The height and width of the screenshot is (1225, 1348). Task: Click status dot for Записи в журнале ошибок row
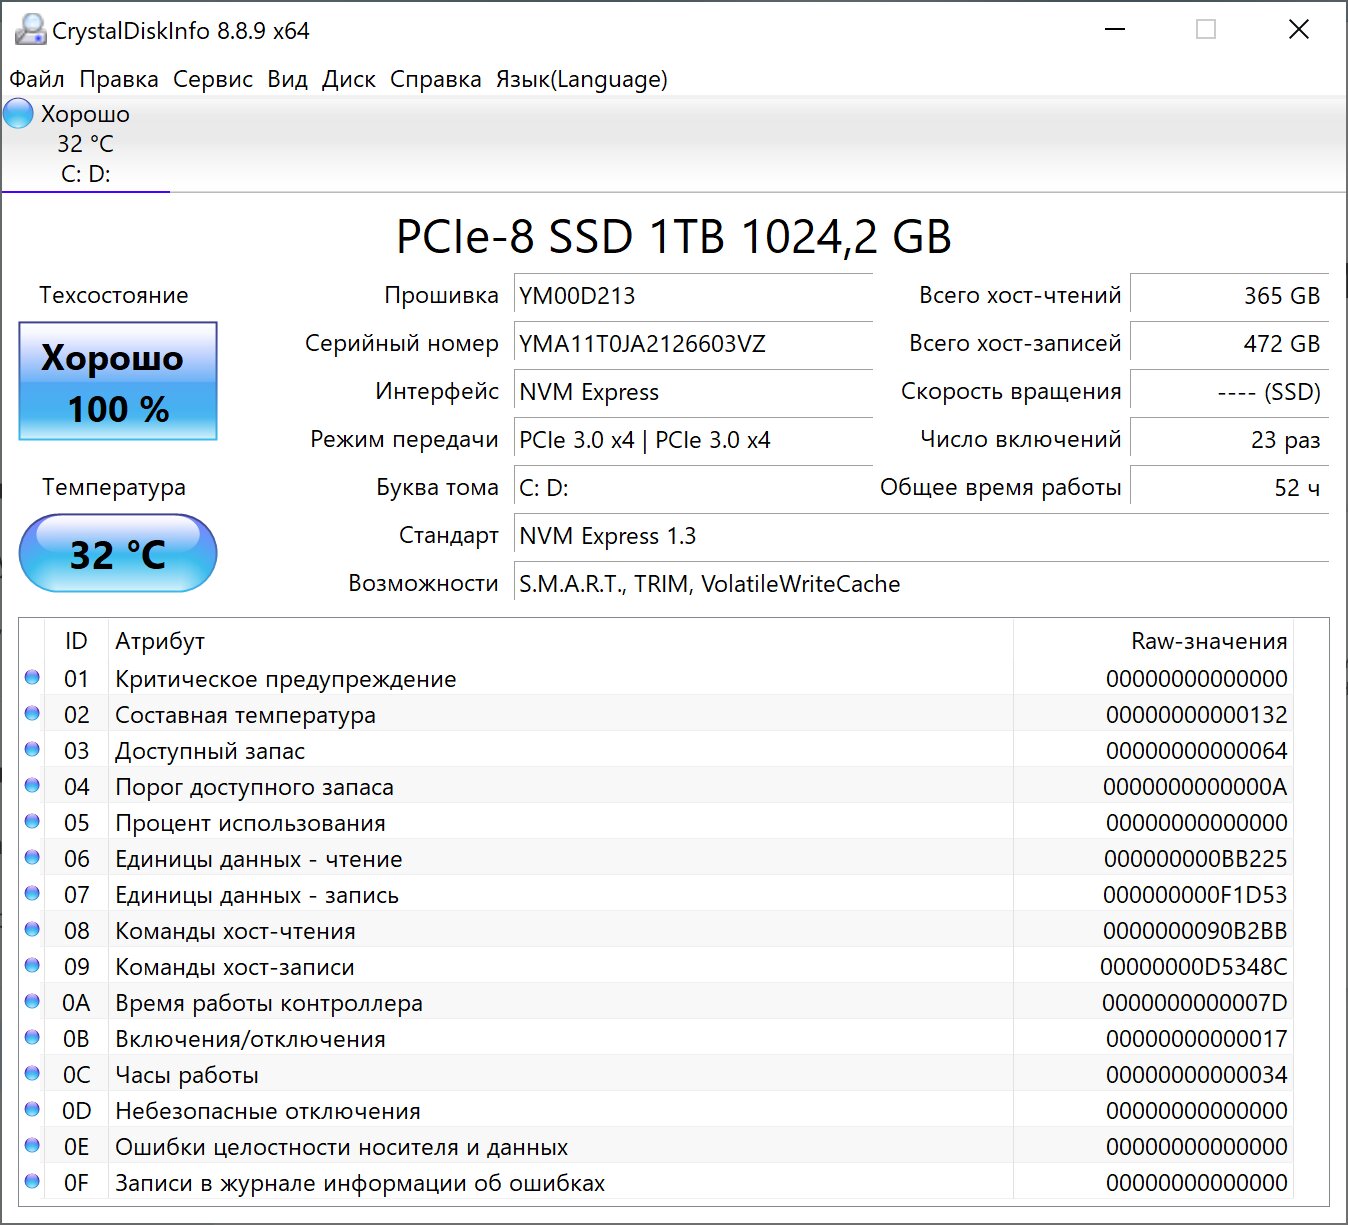32,1182
